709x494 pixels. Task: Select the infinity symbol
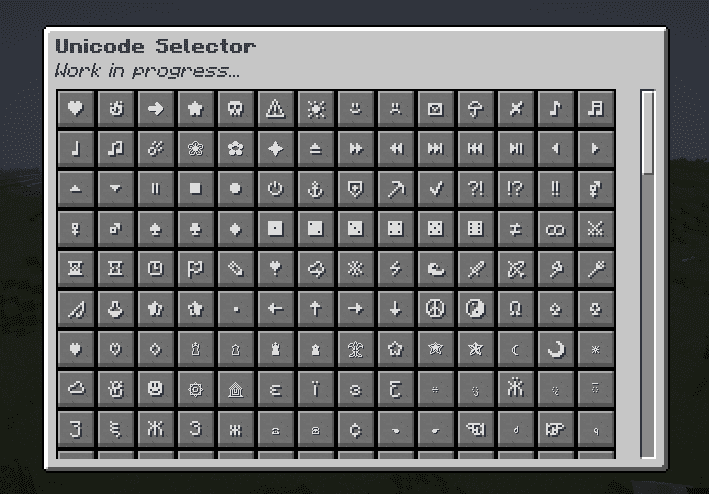click(555, 228)
